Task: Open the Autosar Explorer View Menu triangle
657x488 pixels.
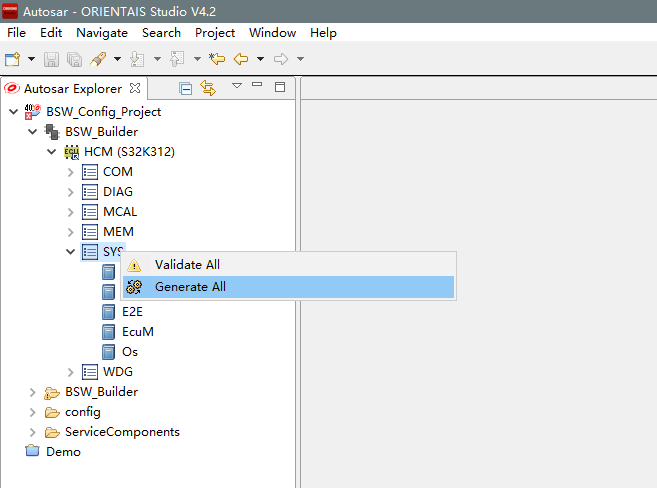Action: (237, 86)
